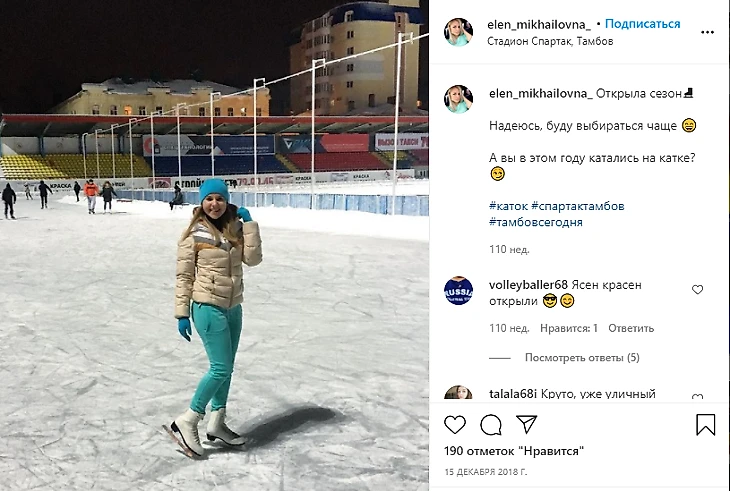The height and width of the screenshot is (491, 730).
Task: Open the #тамбовсегодня hashtag
Action: tap(535, 222)
